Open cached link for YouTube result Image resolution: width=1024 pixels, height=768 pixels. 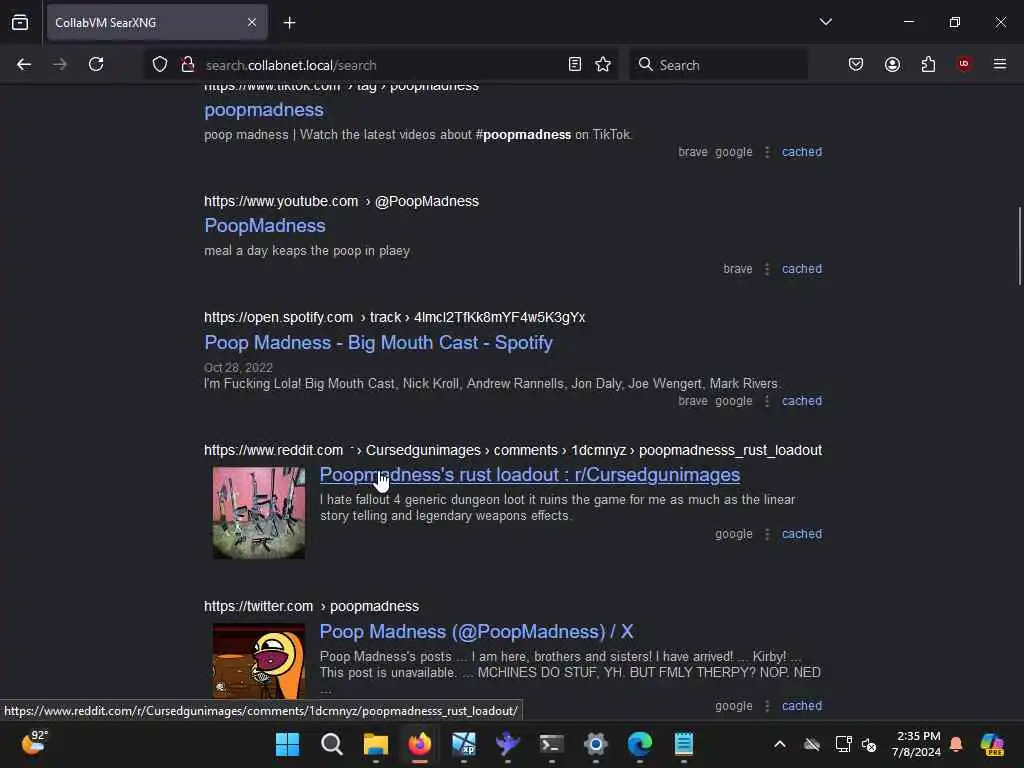click(x=802, y=268)
